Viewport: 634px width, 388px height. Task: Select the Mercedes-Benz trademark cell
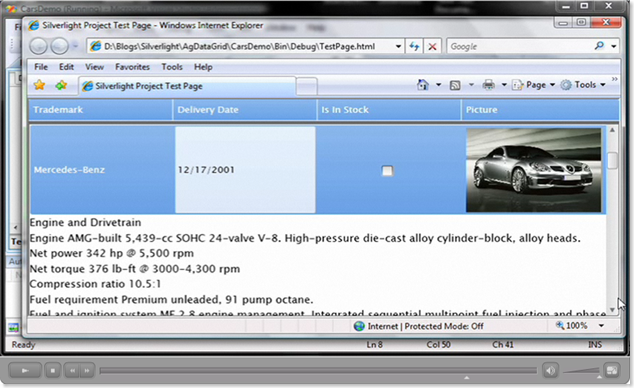103,170
